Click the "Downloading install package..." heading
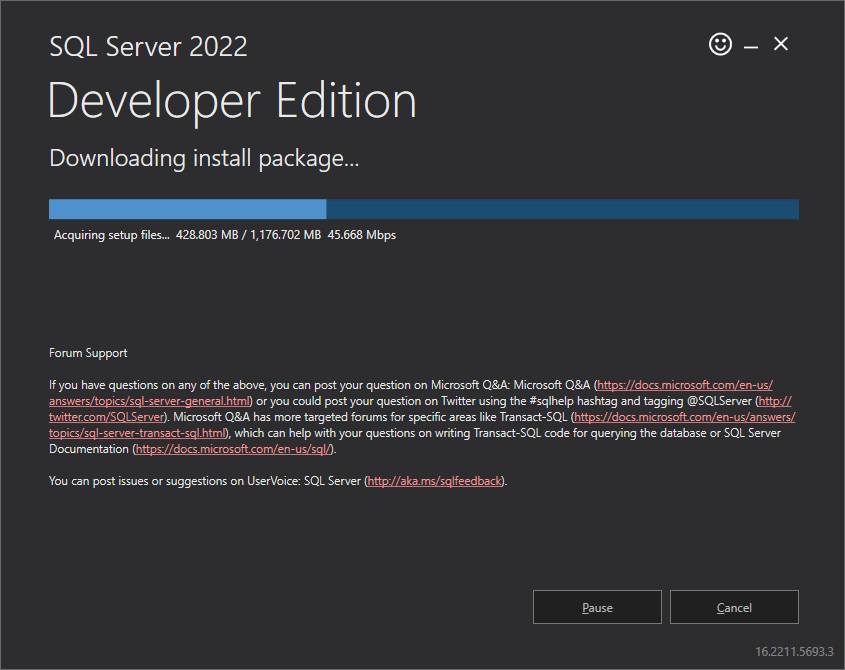The height and width of the screenshot is (670, 845). [204, 158]
